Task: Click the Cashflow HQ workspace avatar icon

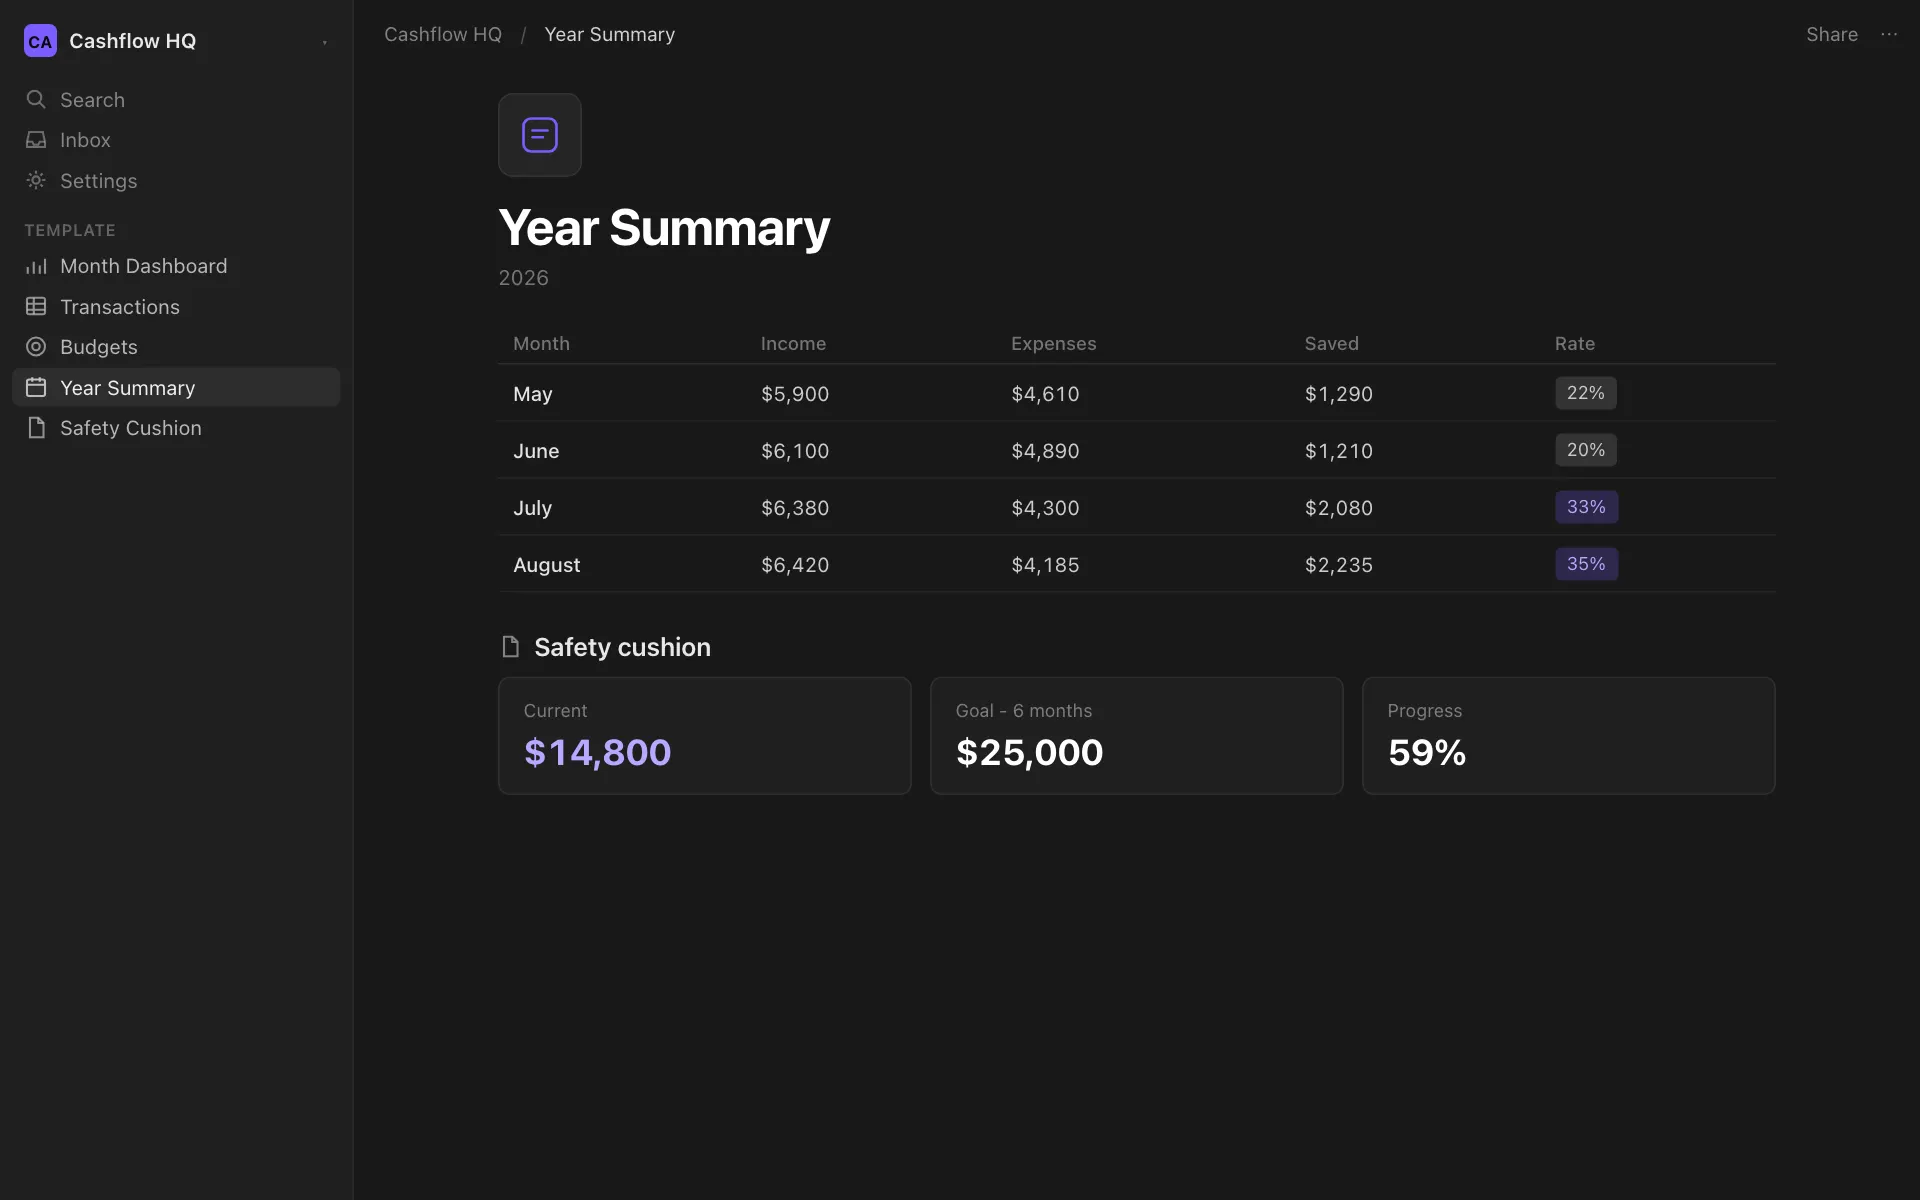Action: point(40,41)
